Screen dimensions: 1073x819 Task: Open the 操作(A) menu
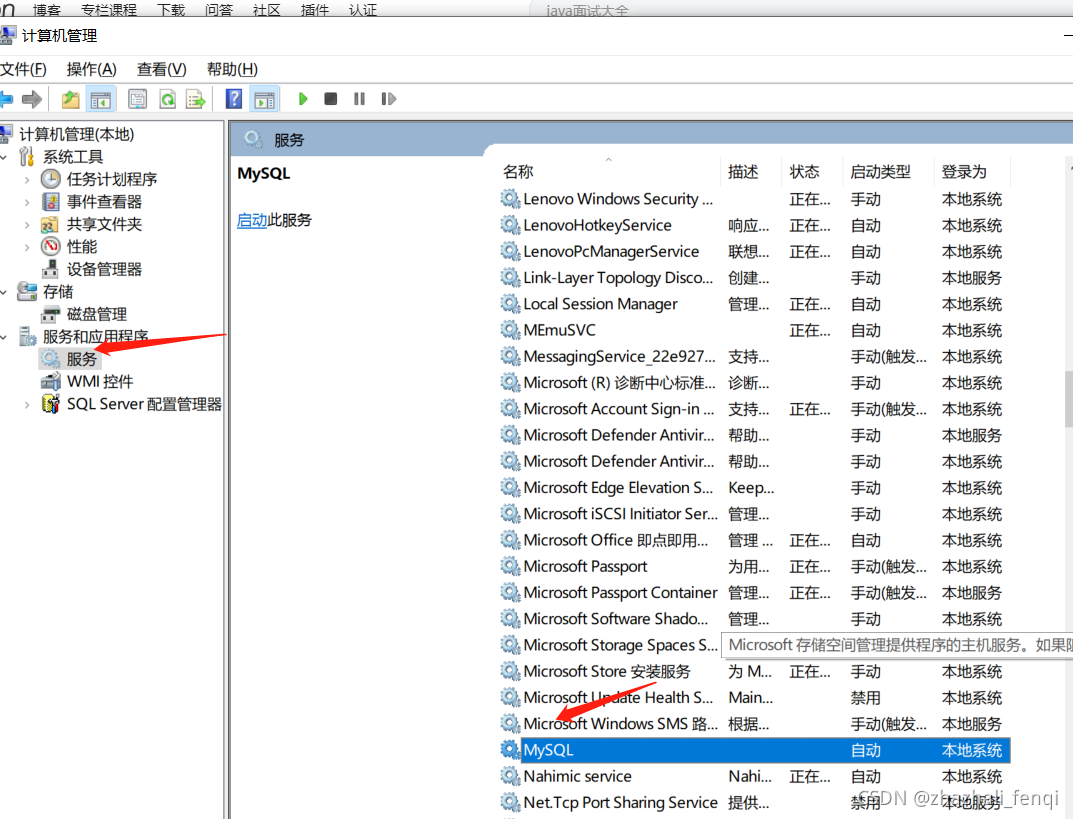point(91,69)
